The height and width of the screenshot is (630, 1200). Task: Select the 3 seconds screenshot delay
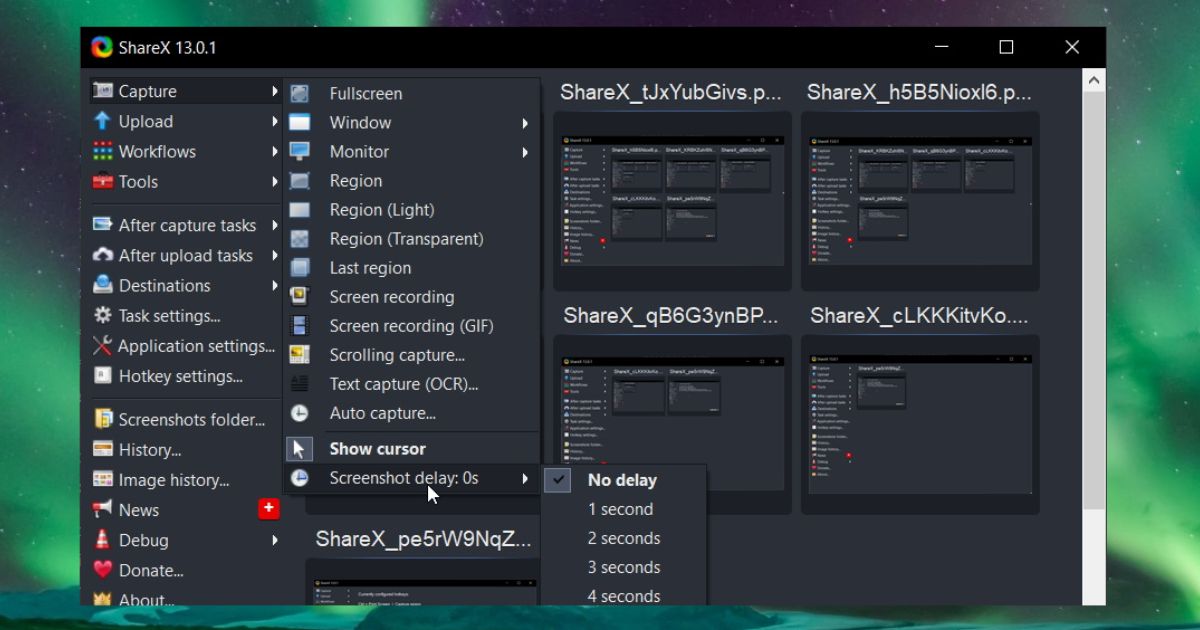point(624,567)
